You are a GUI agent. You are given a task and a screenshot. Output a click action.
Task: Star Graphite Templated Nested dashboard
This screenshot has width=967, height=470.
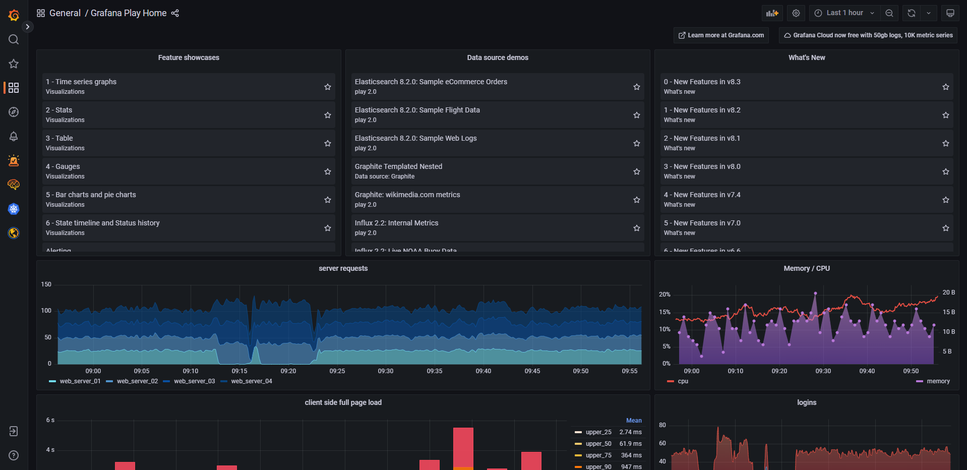(636, 171)
